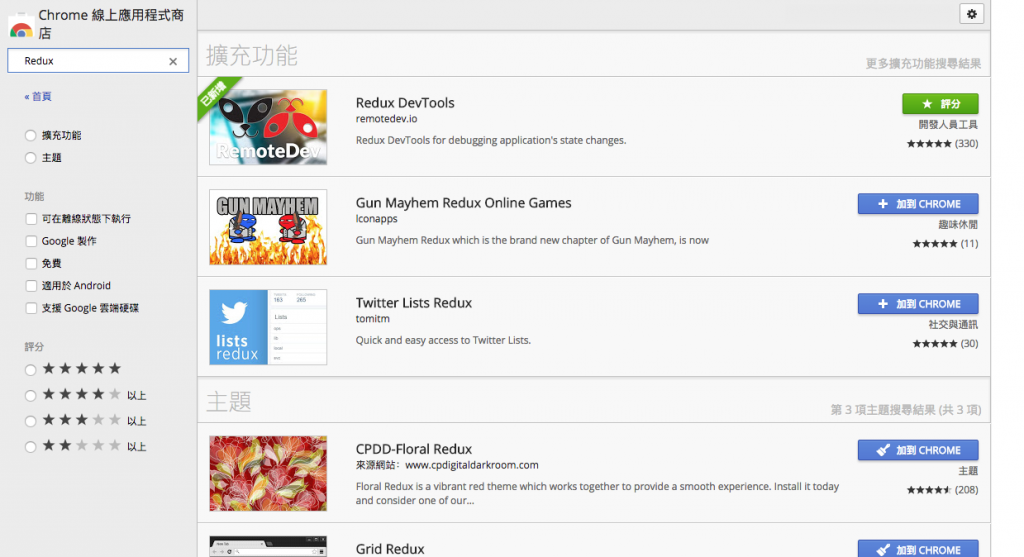Open Twitter Lists Redux title
This screenshot has width=1024, height=557.
click(413, 302)
